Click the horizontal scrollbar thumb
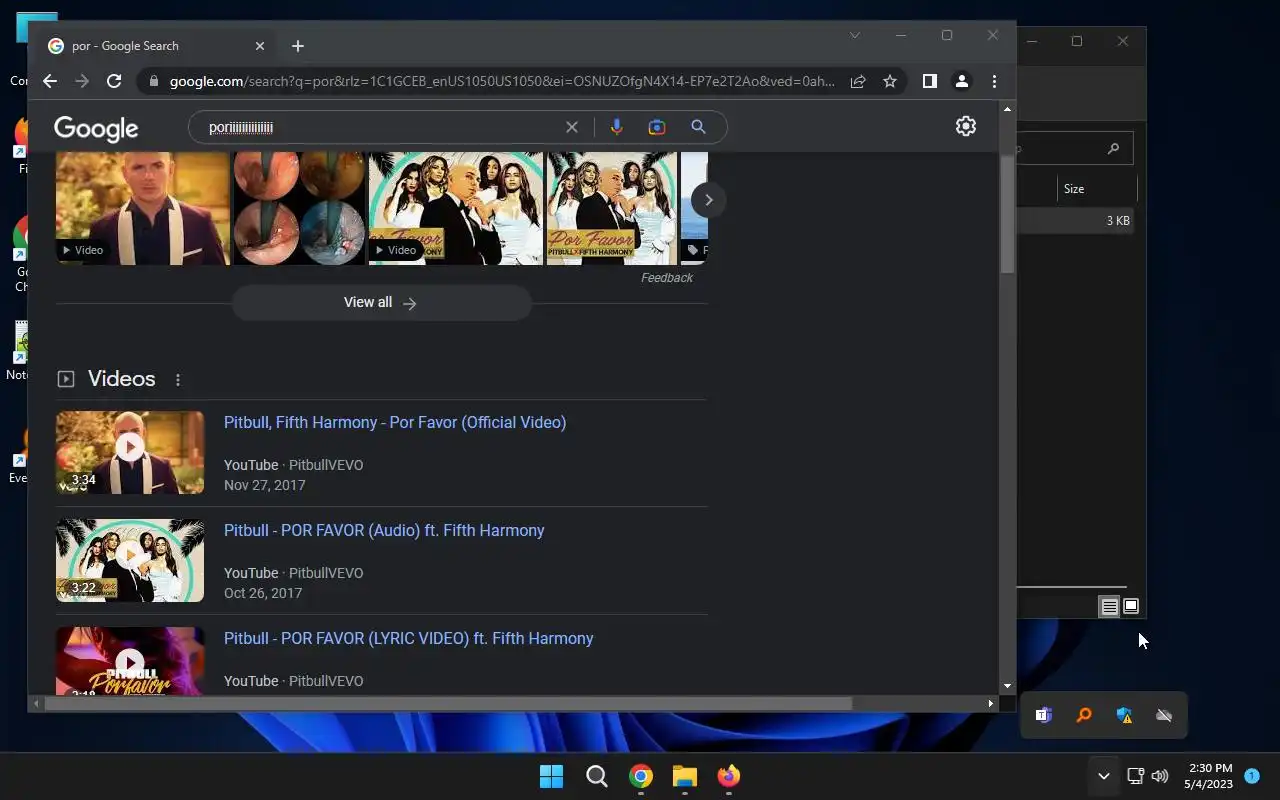 click(448, 703)
